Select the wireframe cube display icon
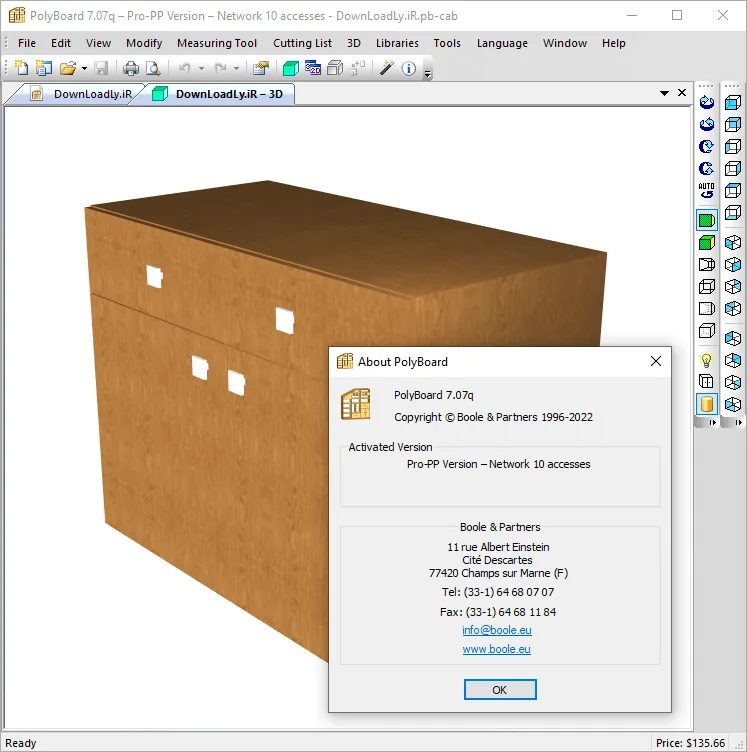This screenshot has width=747, height=752. 707,286
